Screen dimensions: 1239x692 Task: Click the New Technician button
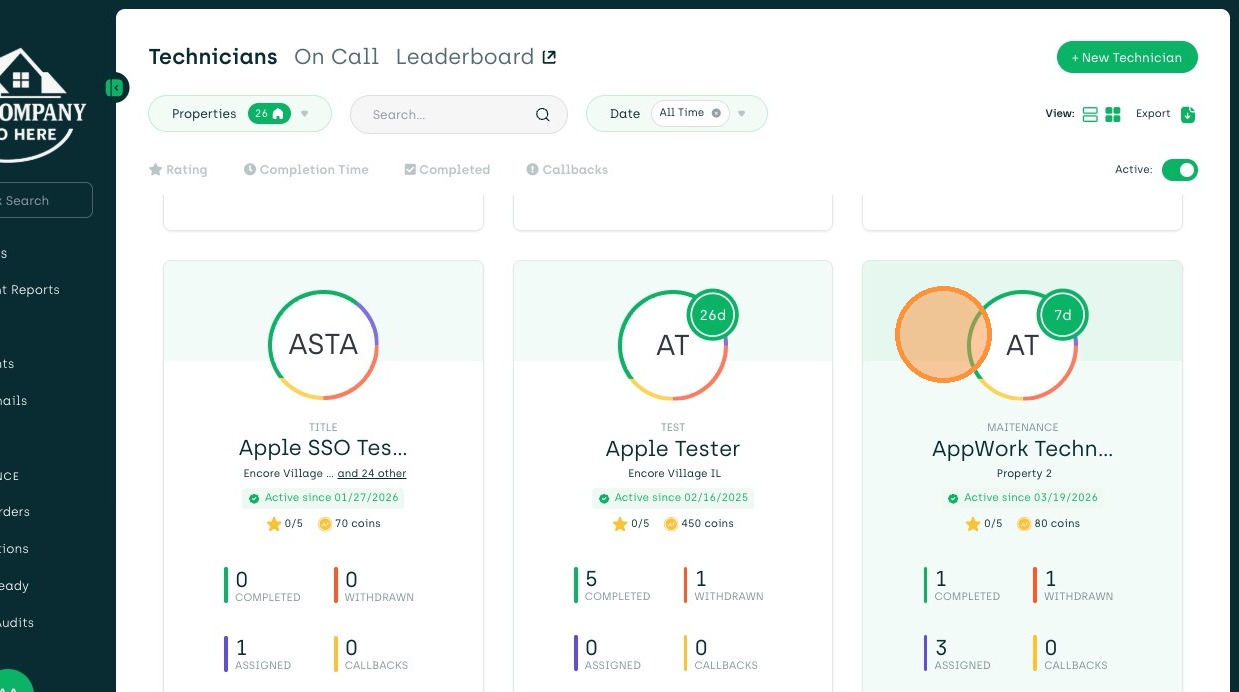click(1127, 57)
